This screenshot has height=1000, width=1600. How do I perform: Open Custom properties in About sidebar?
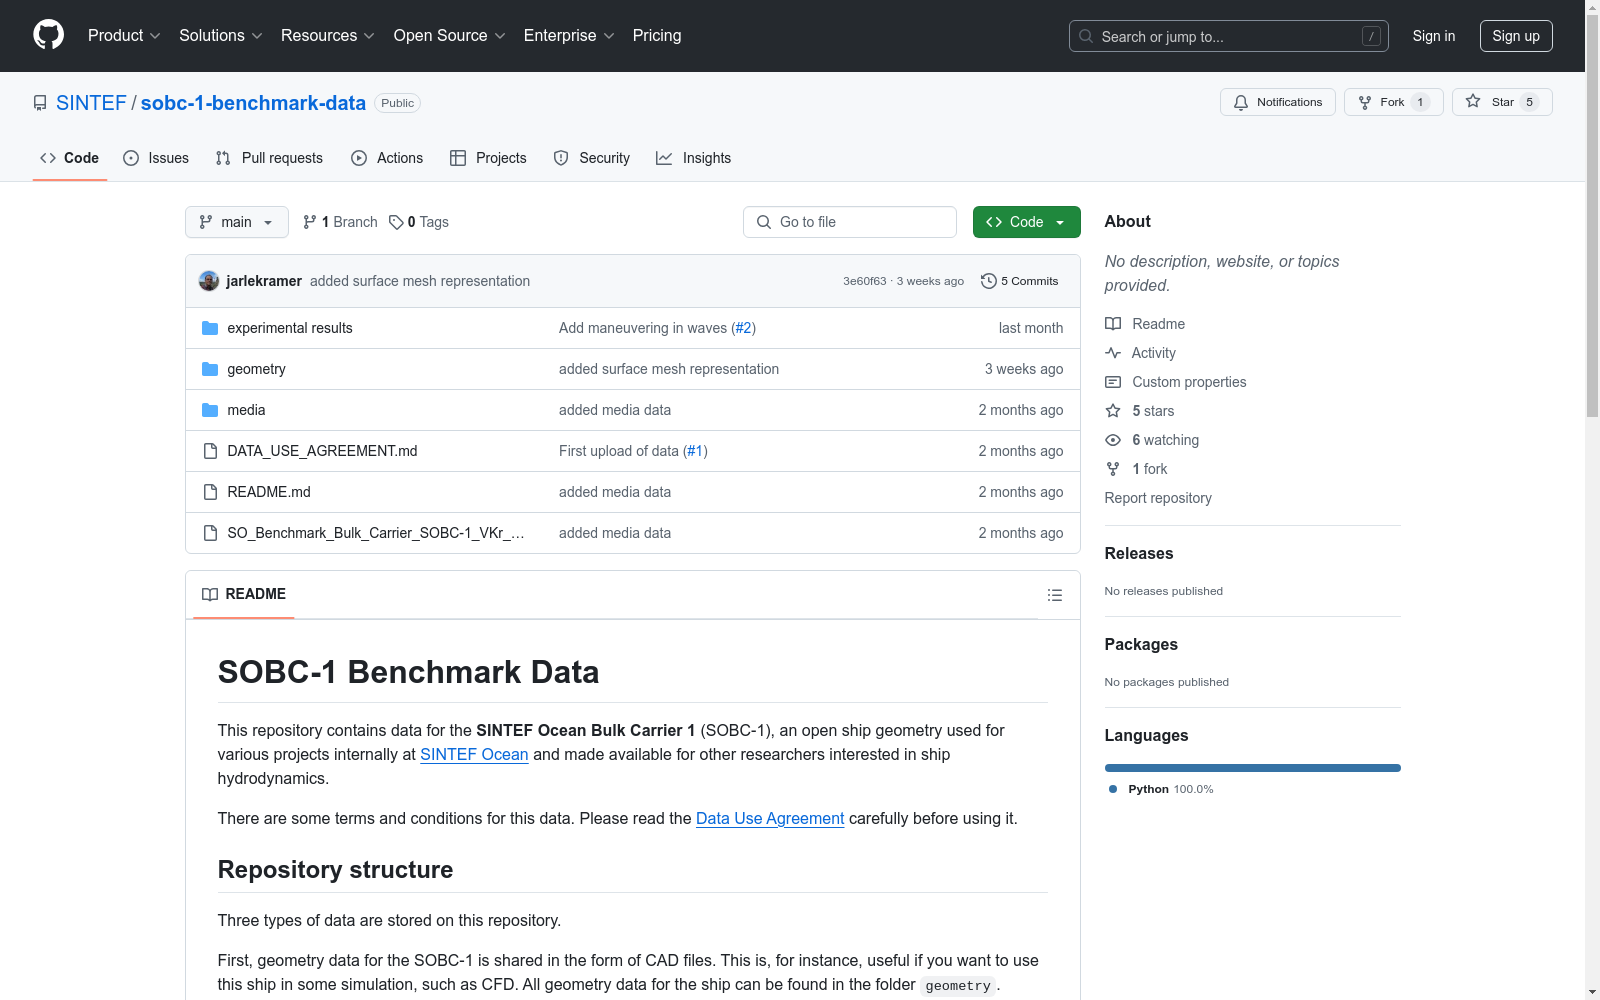tap(1175, 382)
